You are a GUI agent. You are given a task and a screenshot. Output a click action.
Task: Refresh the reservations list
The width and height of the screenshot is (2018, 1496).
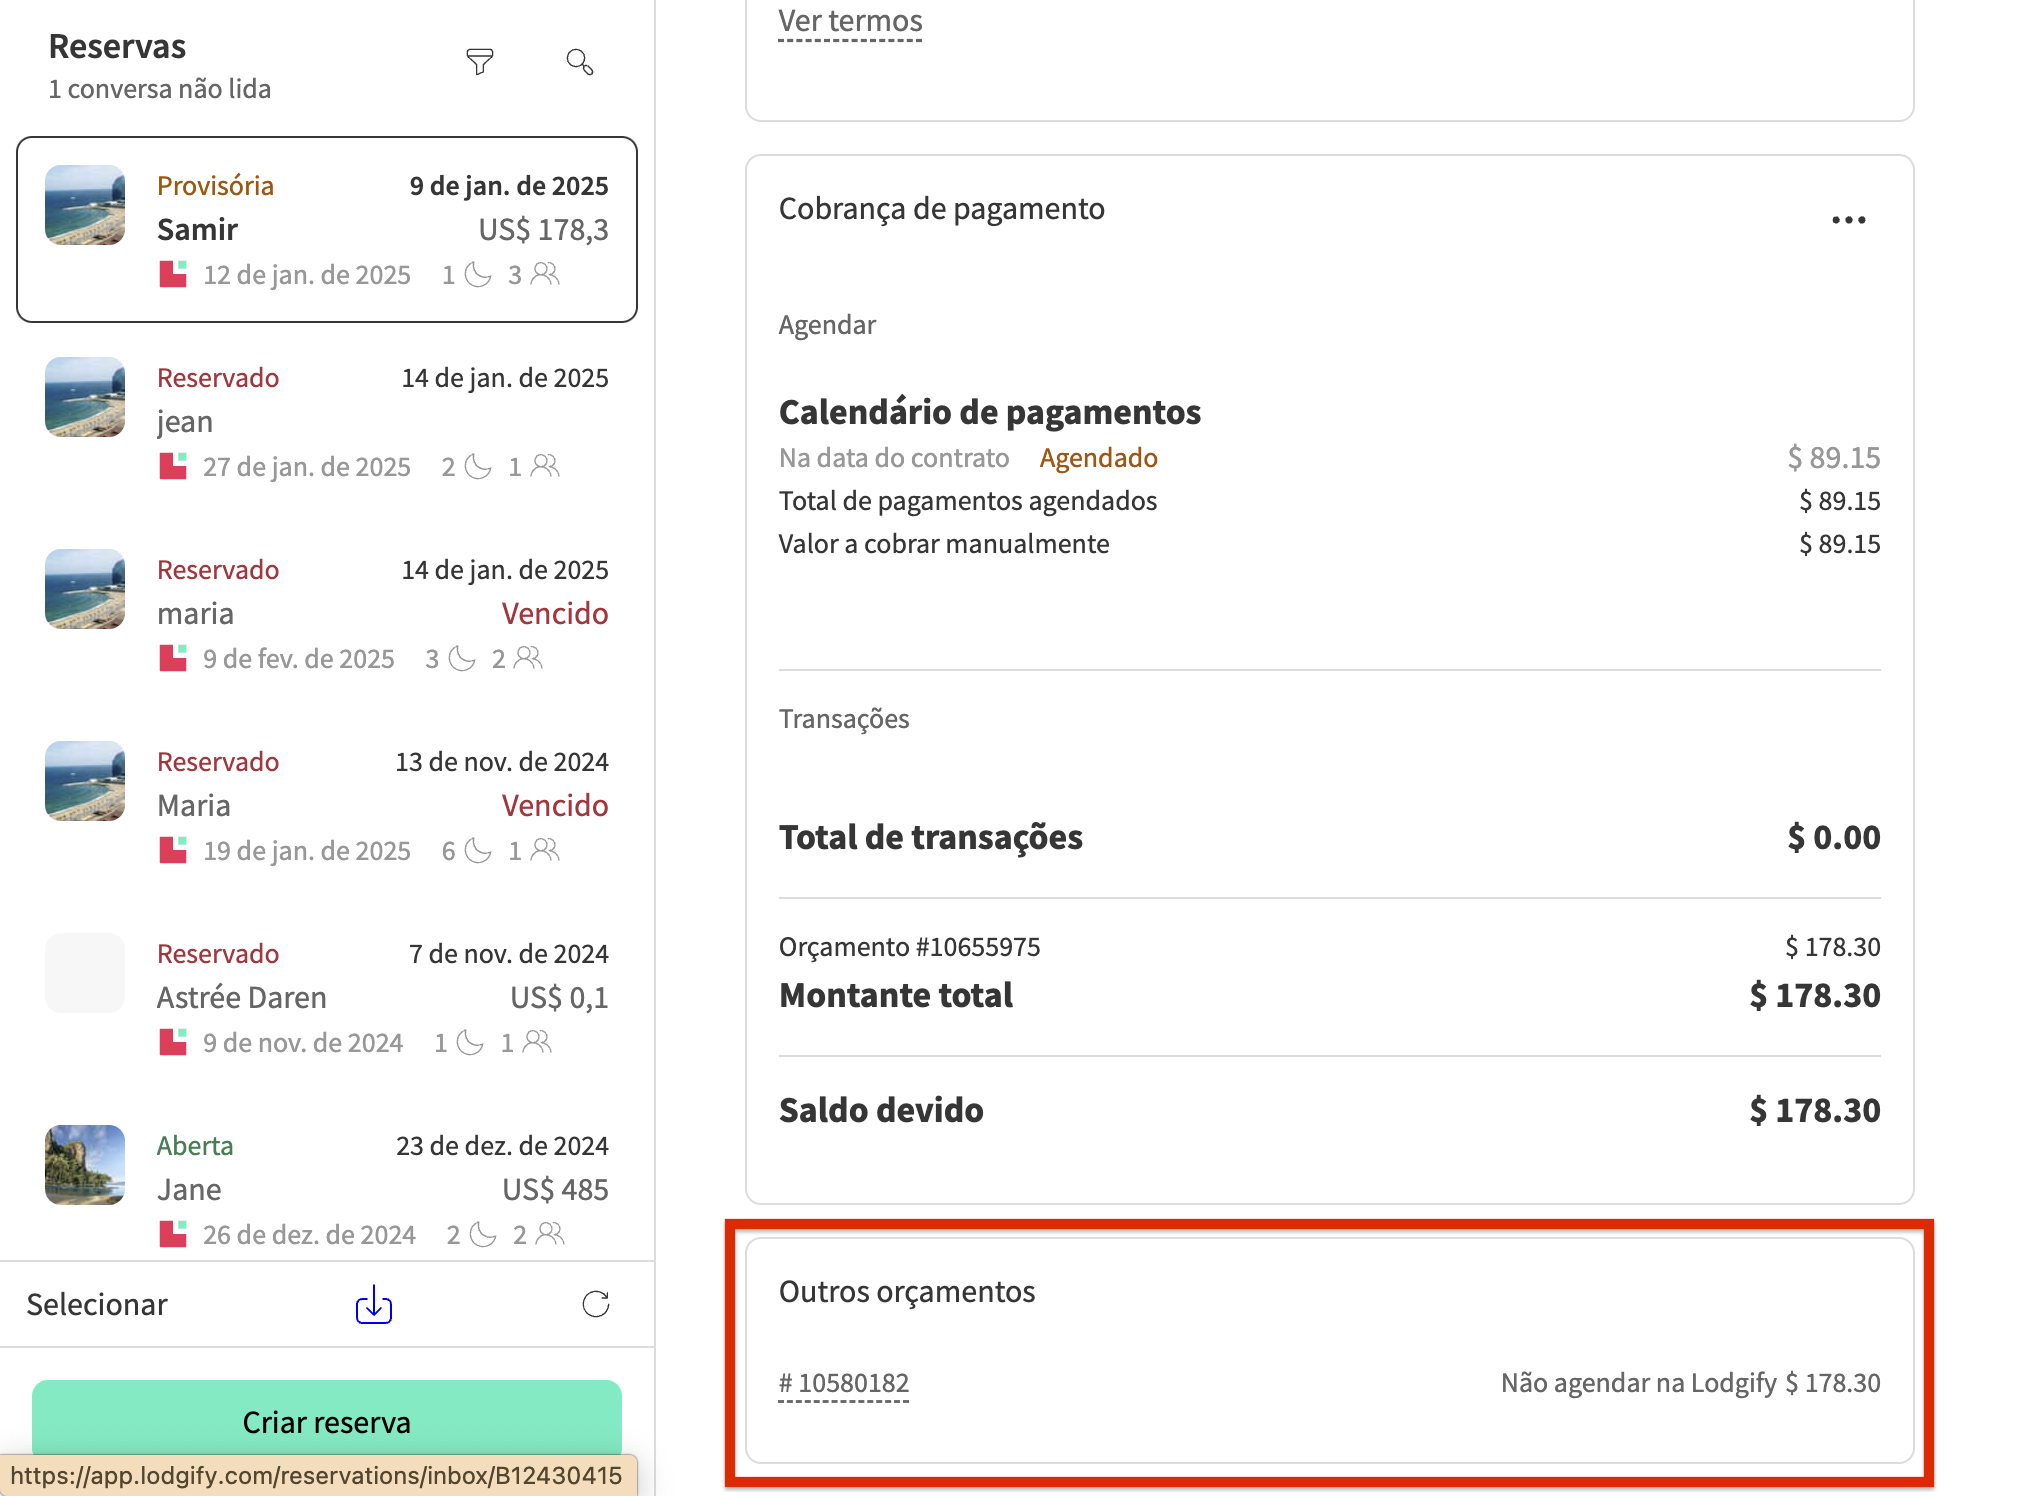(x=594, y=1304)
